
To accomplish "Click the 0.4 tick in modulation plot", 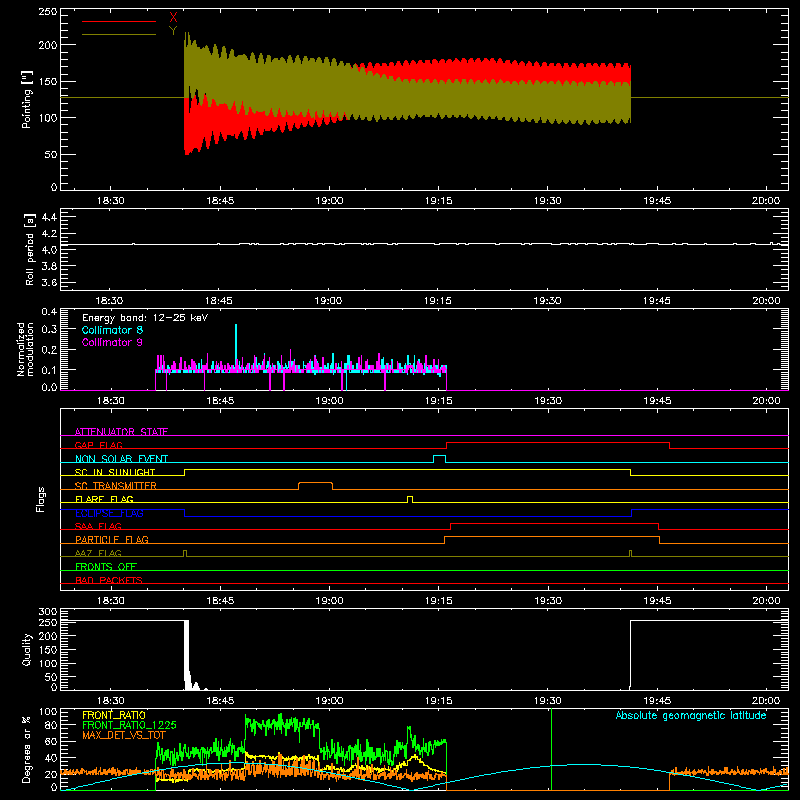I will point(49,312).
